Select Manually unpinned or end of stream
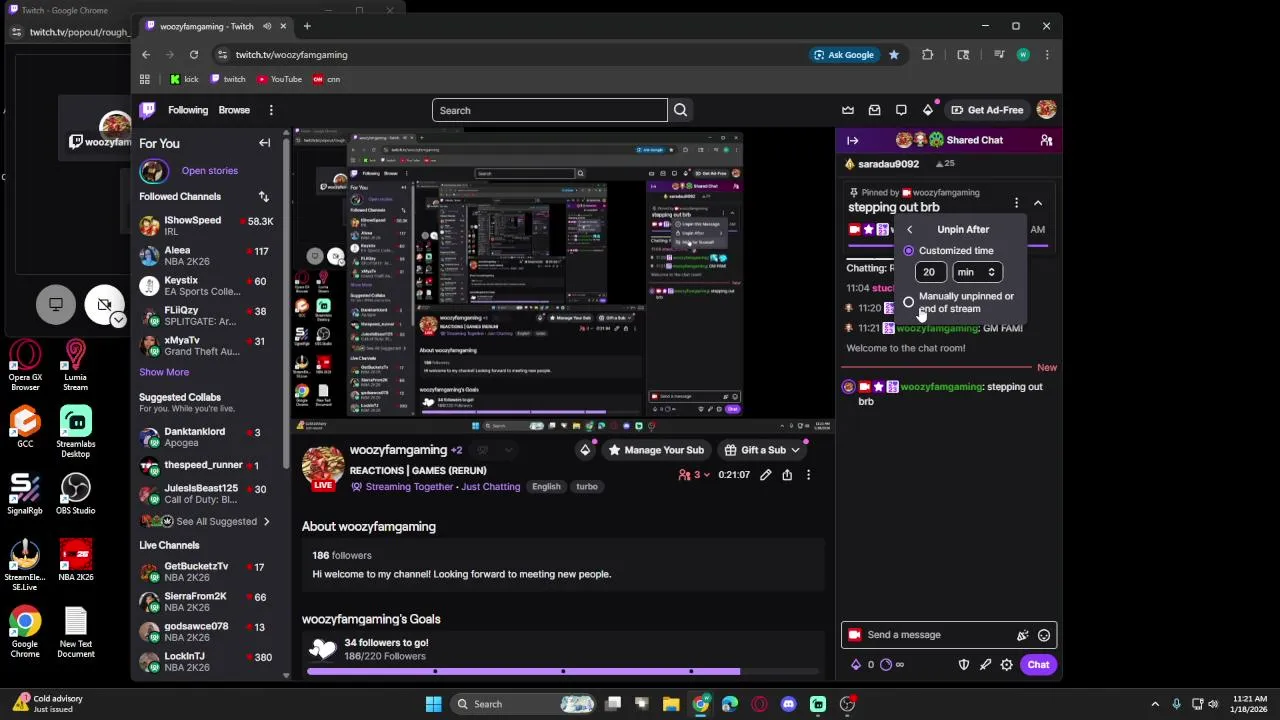This screenshot has width=1280, height=720. point(908,302)
